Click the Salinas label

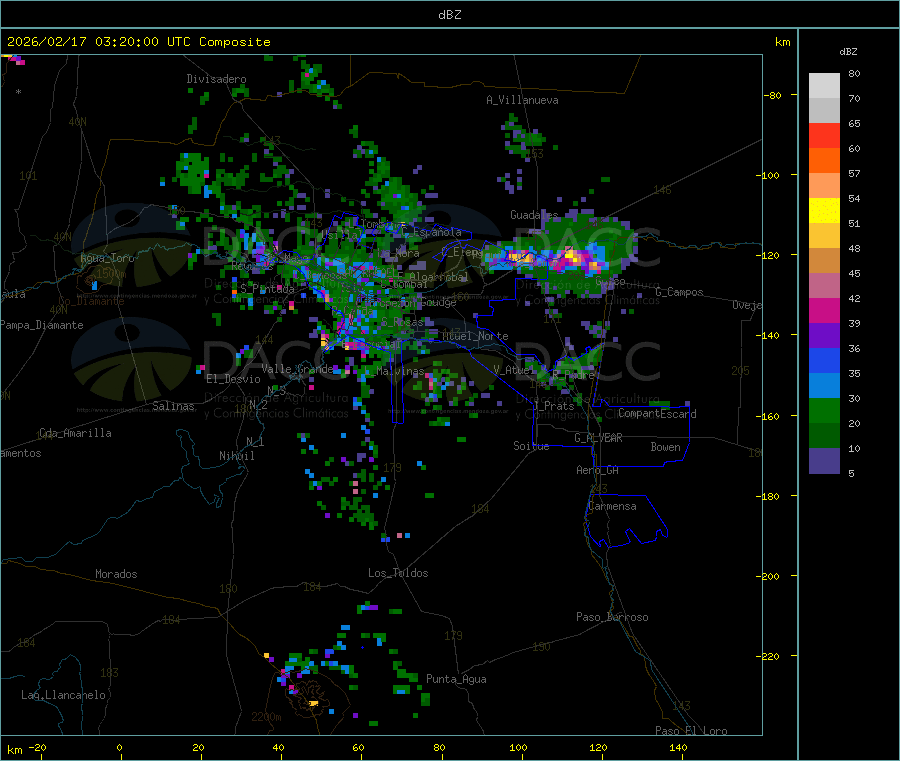(x=173, y=406)
